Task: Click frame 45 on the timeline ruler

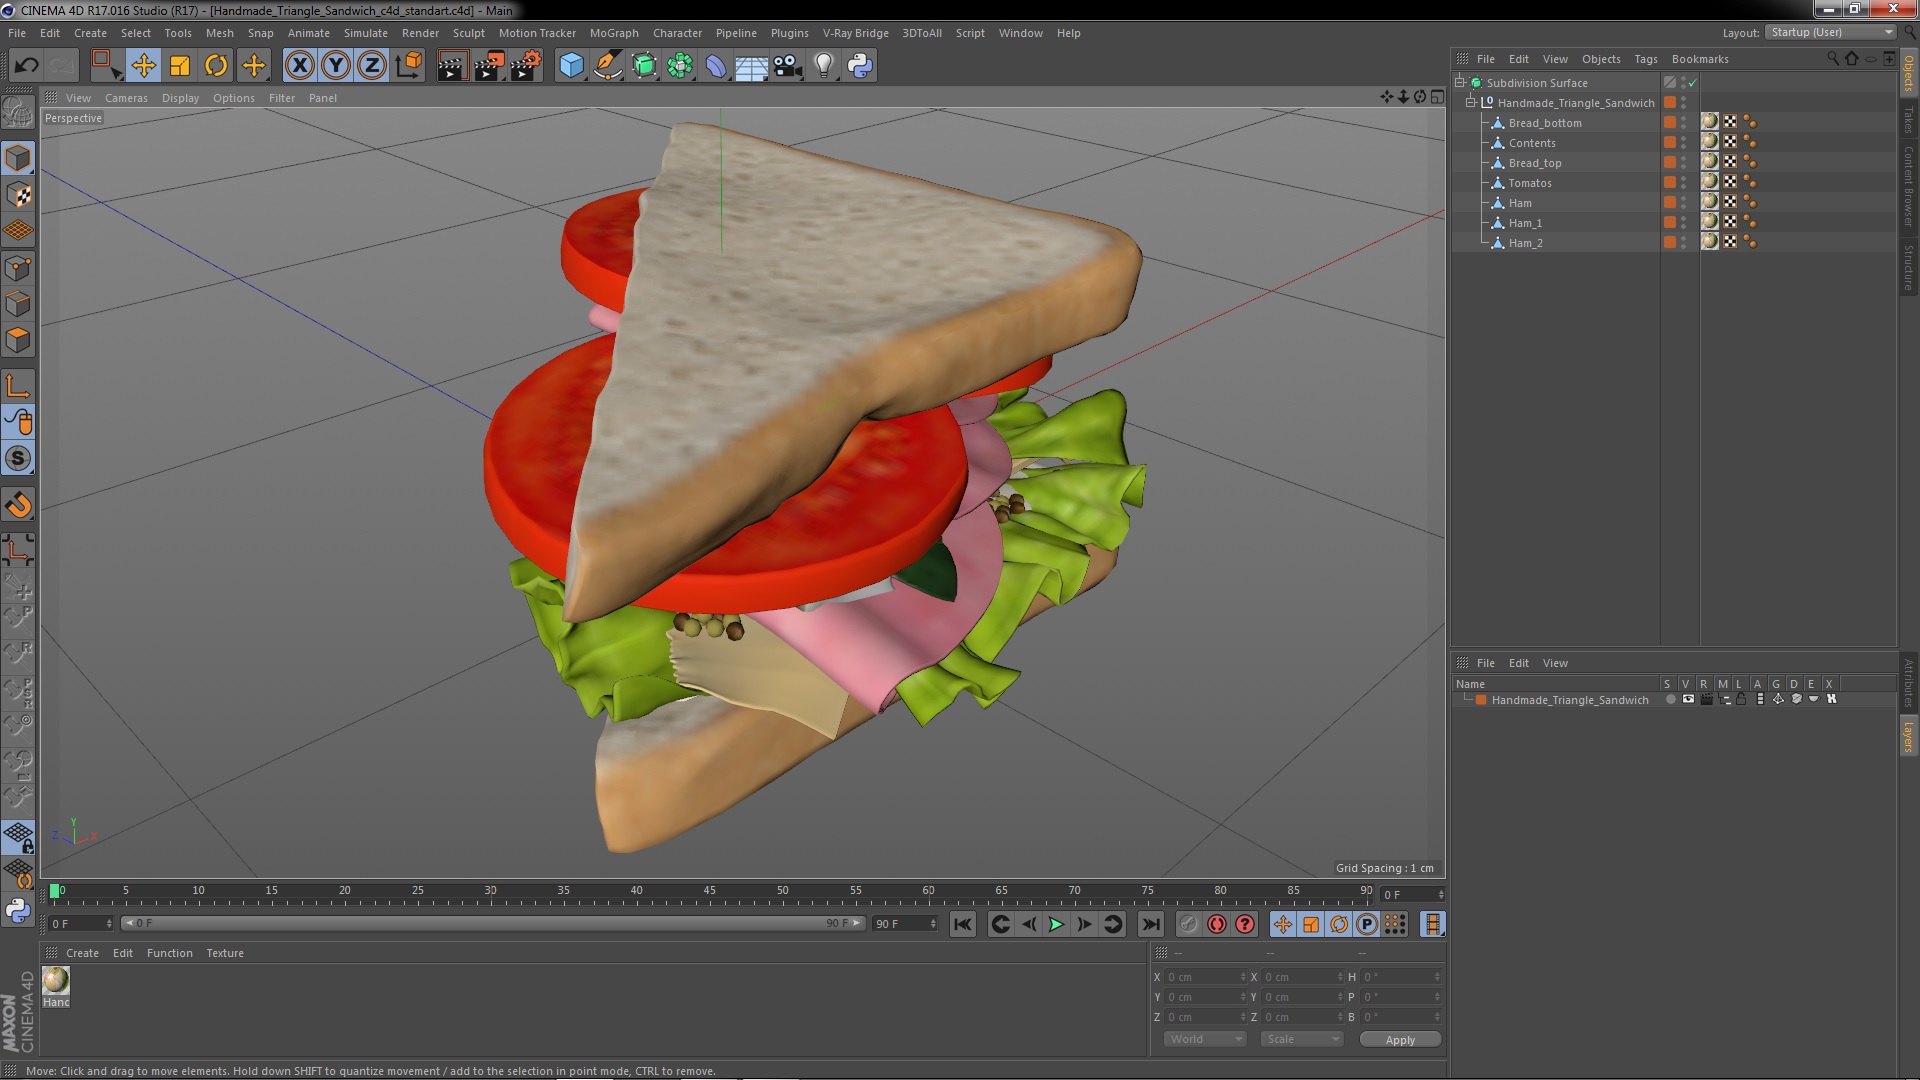Action: pyautogui.click(x=709, y=891)
